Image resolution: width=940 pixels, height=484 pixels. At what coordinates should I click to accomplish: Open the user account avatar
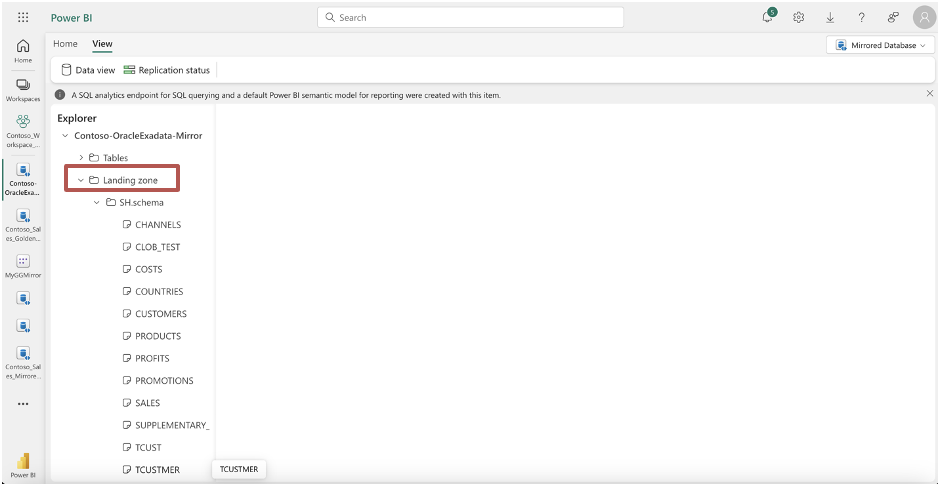[924, 17]
